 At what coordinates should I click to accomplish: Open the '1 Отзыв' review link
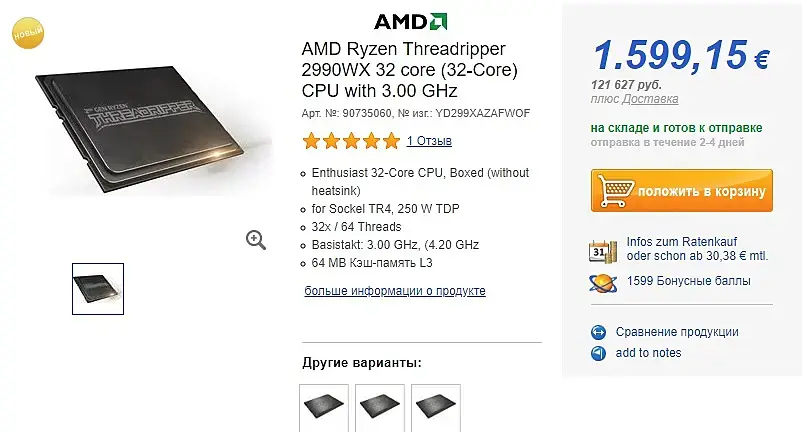click(429, 141)
